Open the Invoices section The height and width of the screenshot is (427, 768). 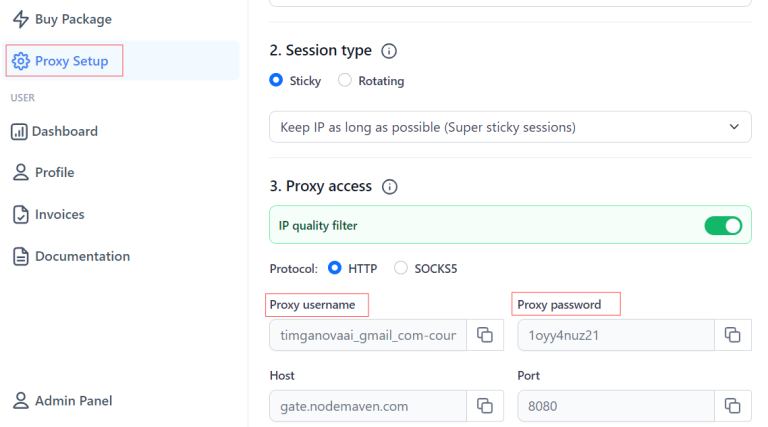59,214
